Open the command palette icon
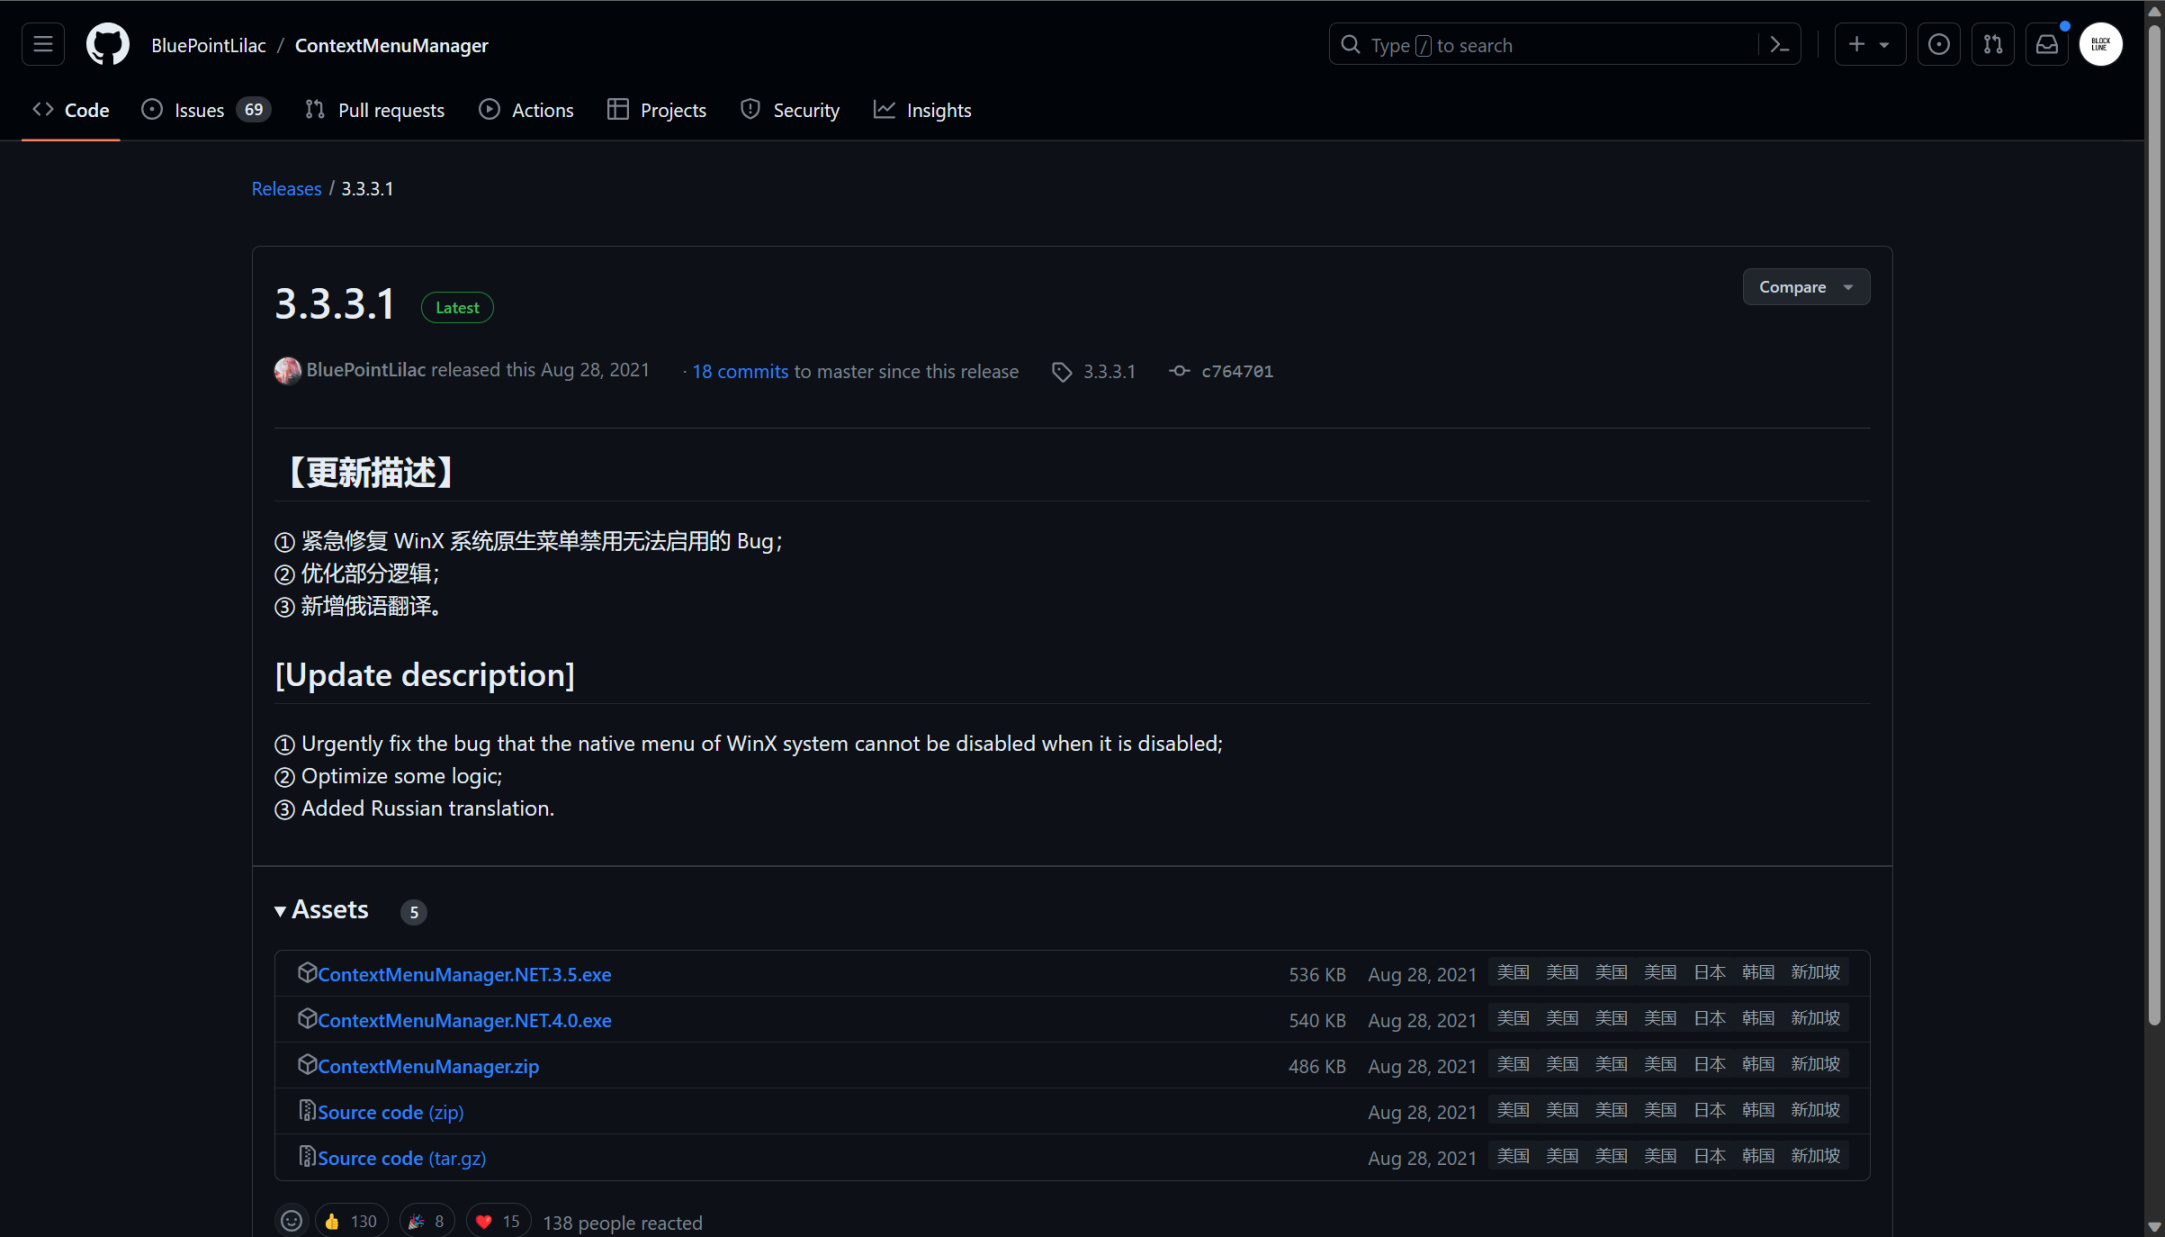The width and height of the screenshot is (2165, 1237). point(1779,45)
